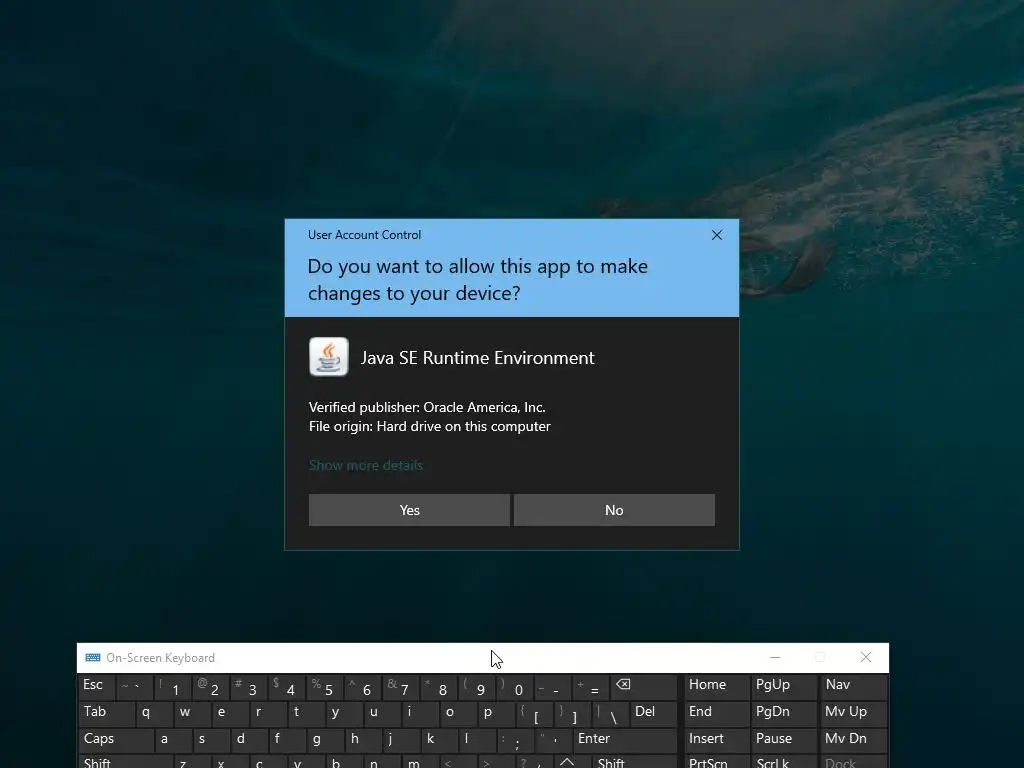1024x768 pixels.
Task: Tap the q key on the keyboard
Action: pyautogui.click(x=154, y=713)
